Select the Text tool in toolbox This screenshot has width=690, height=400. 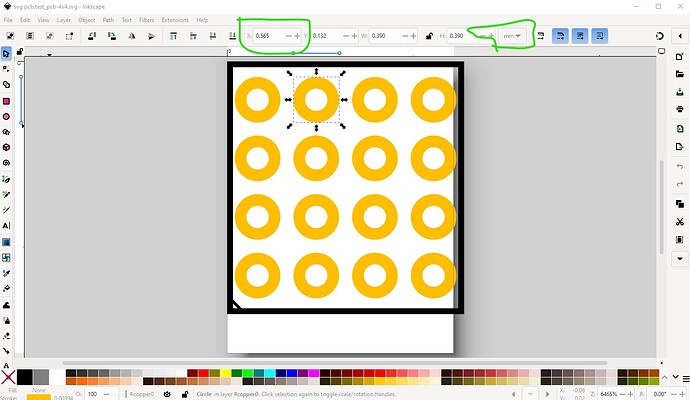coord(7,225)
